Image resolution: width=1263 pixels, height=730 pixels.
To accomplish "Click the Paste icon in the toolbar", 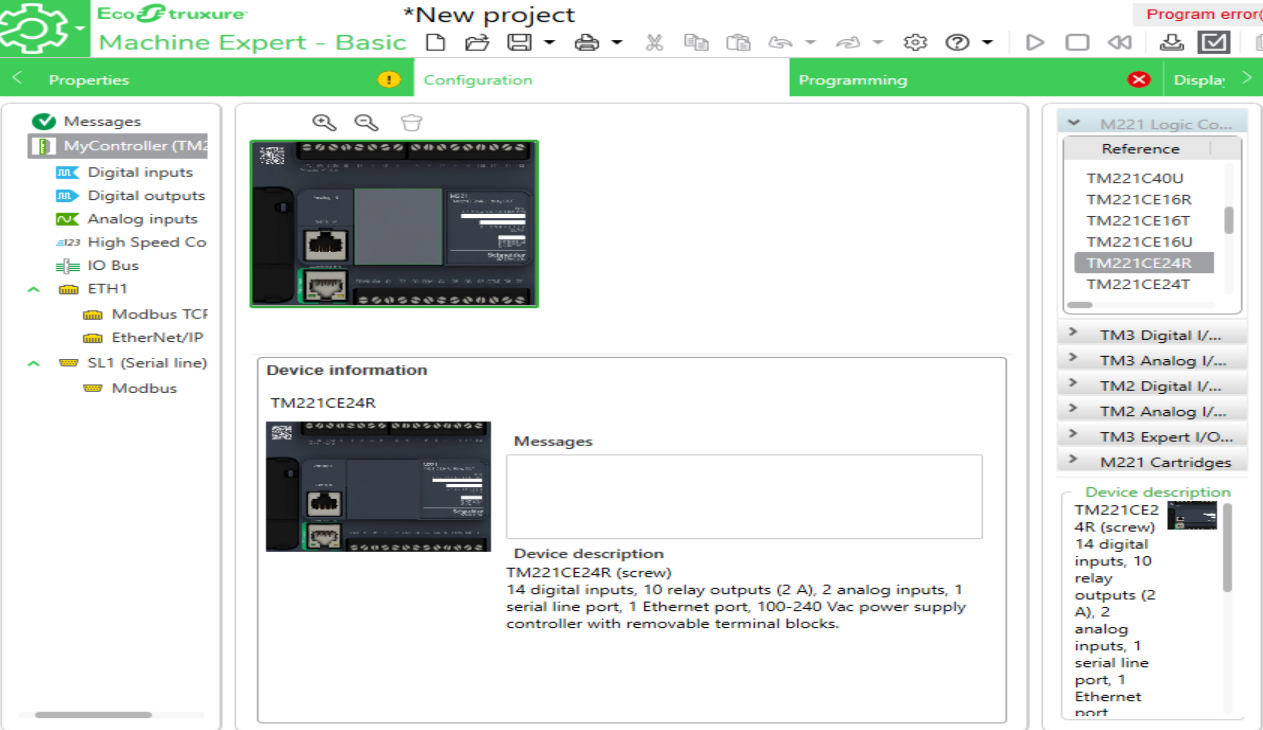I will click(x=738, y=42).
